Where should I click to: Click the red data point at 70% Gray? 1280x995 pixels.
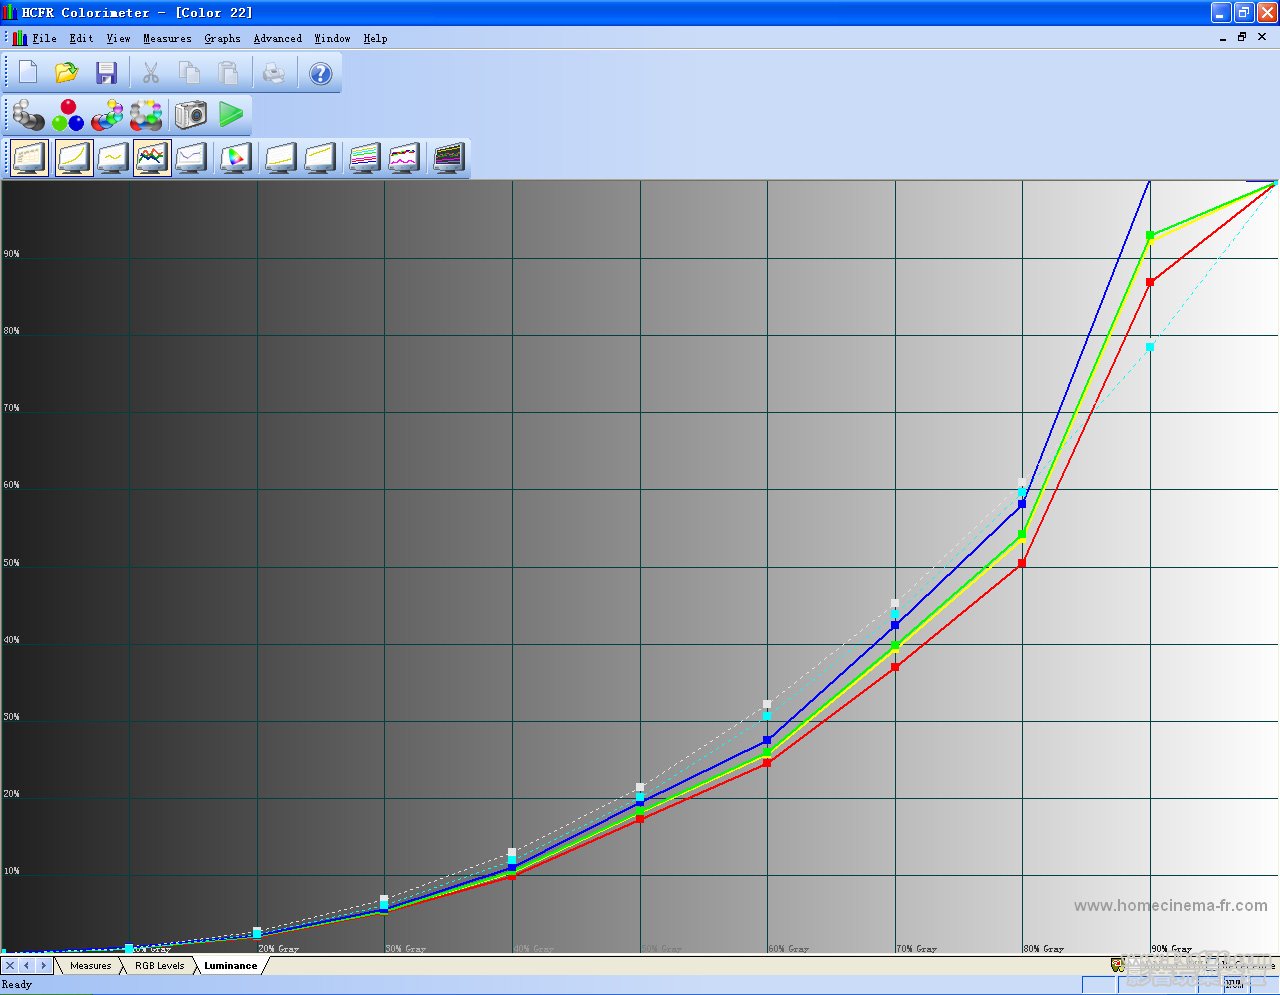pos(895,667)
